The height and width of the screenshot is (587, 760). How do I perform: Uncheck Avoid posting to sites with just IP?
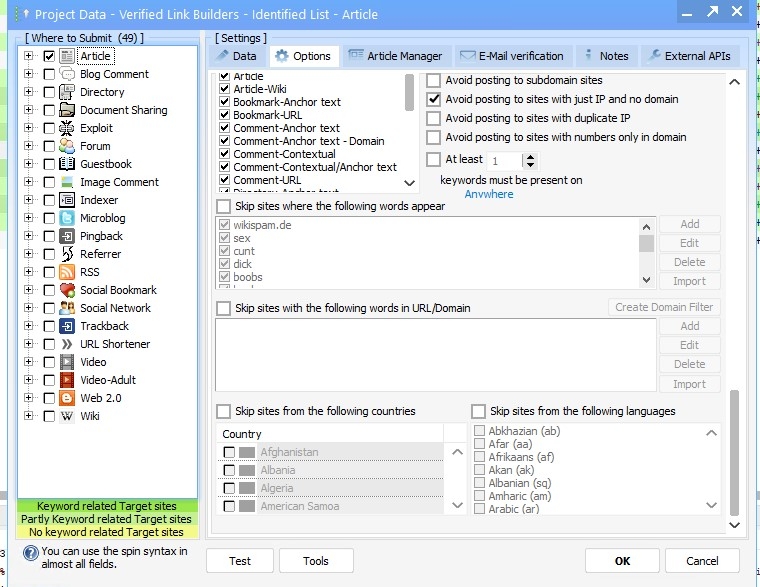tap(434, 99)
